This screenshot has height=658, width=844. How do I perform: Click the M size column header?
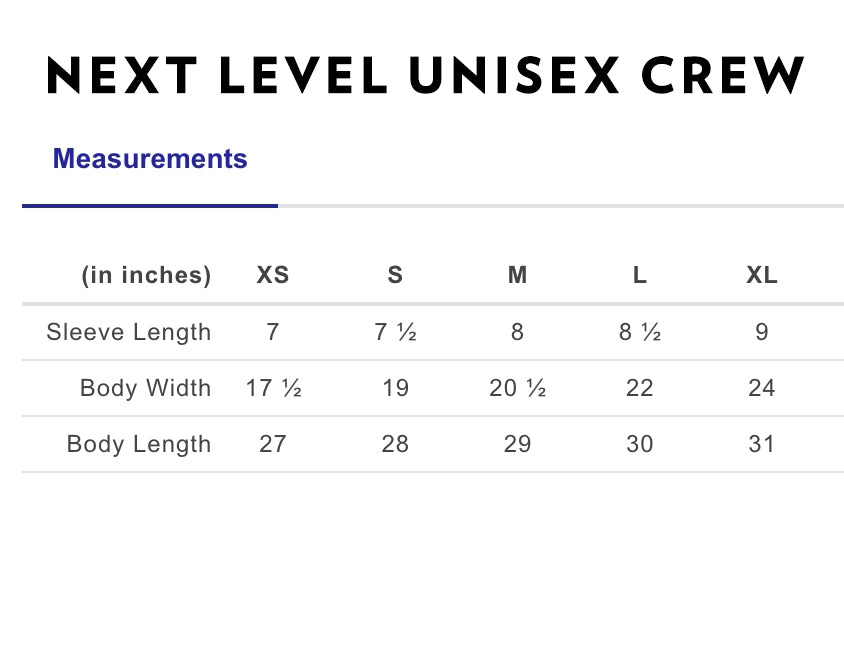tap(517, 276)
